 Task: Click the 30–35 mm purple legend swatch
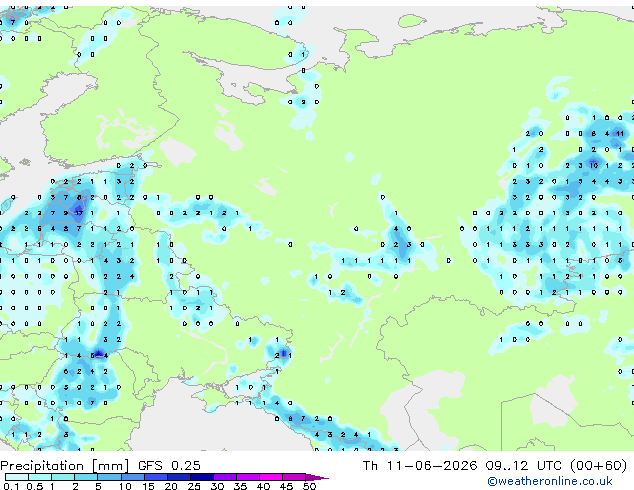(224, 477)
